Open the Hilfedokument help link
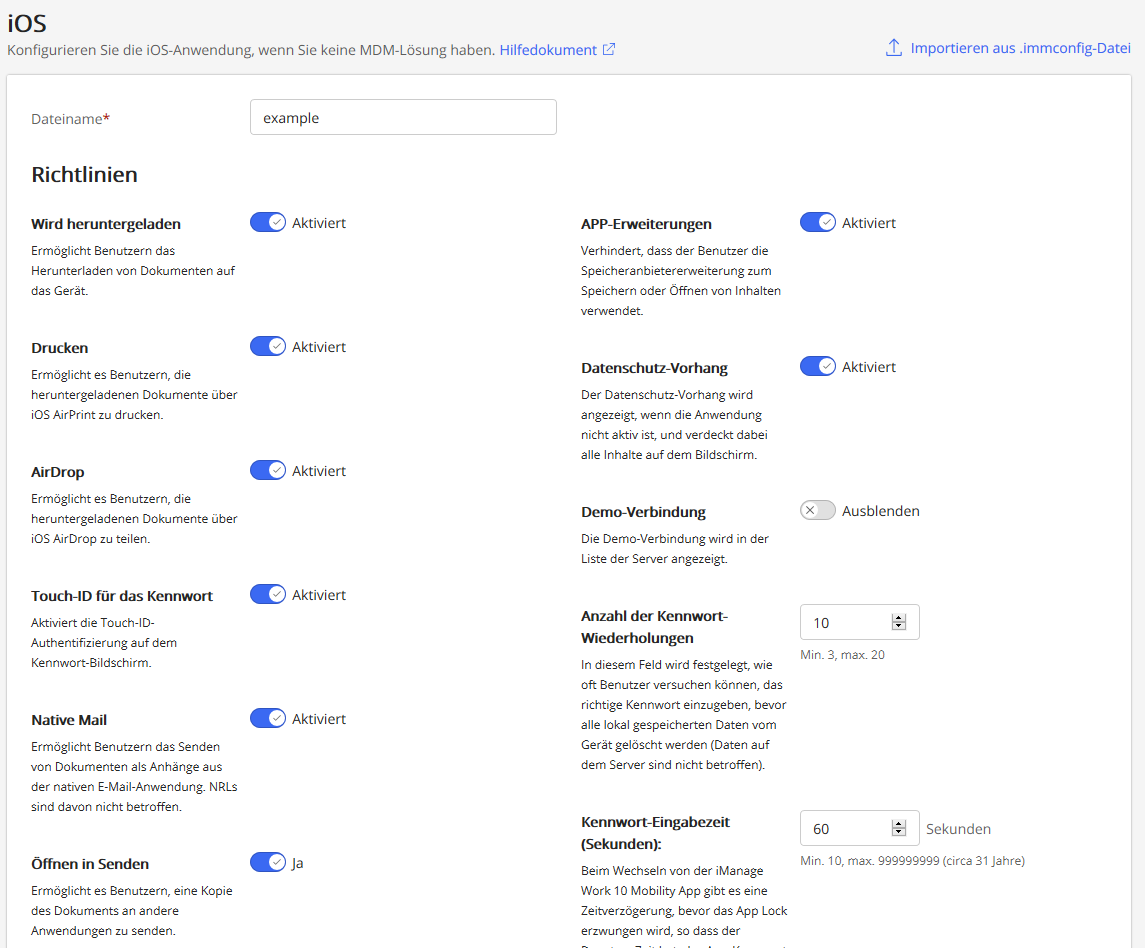 (548, 49)
